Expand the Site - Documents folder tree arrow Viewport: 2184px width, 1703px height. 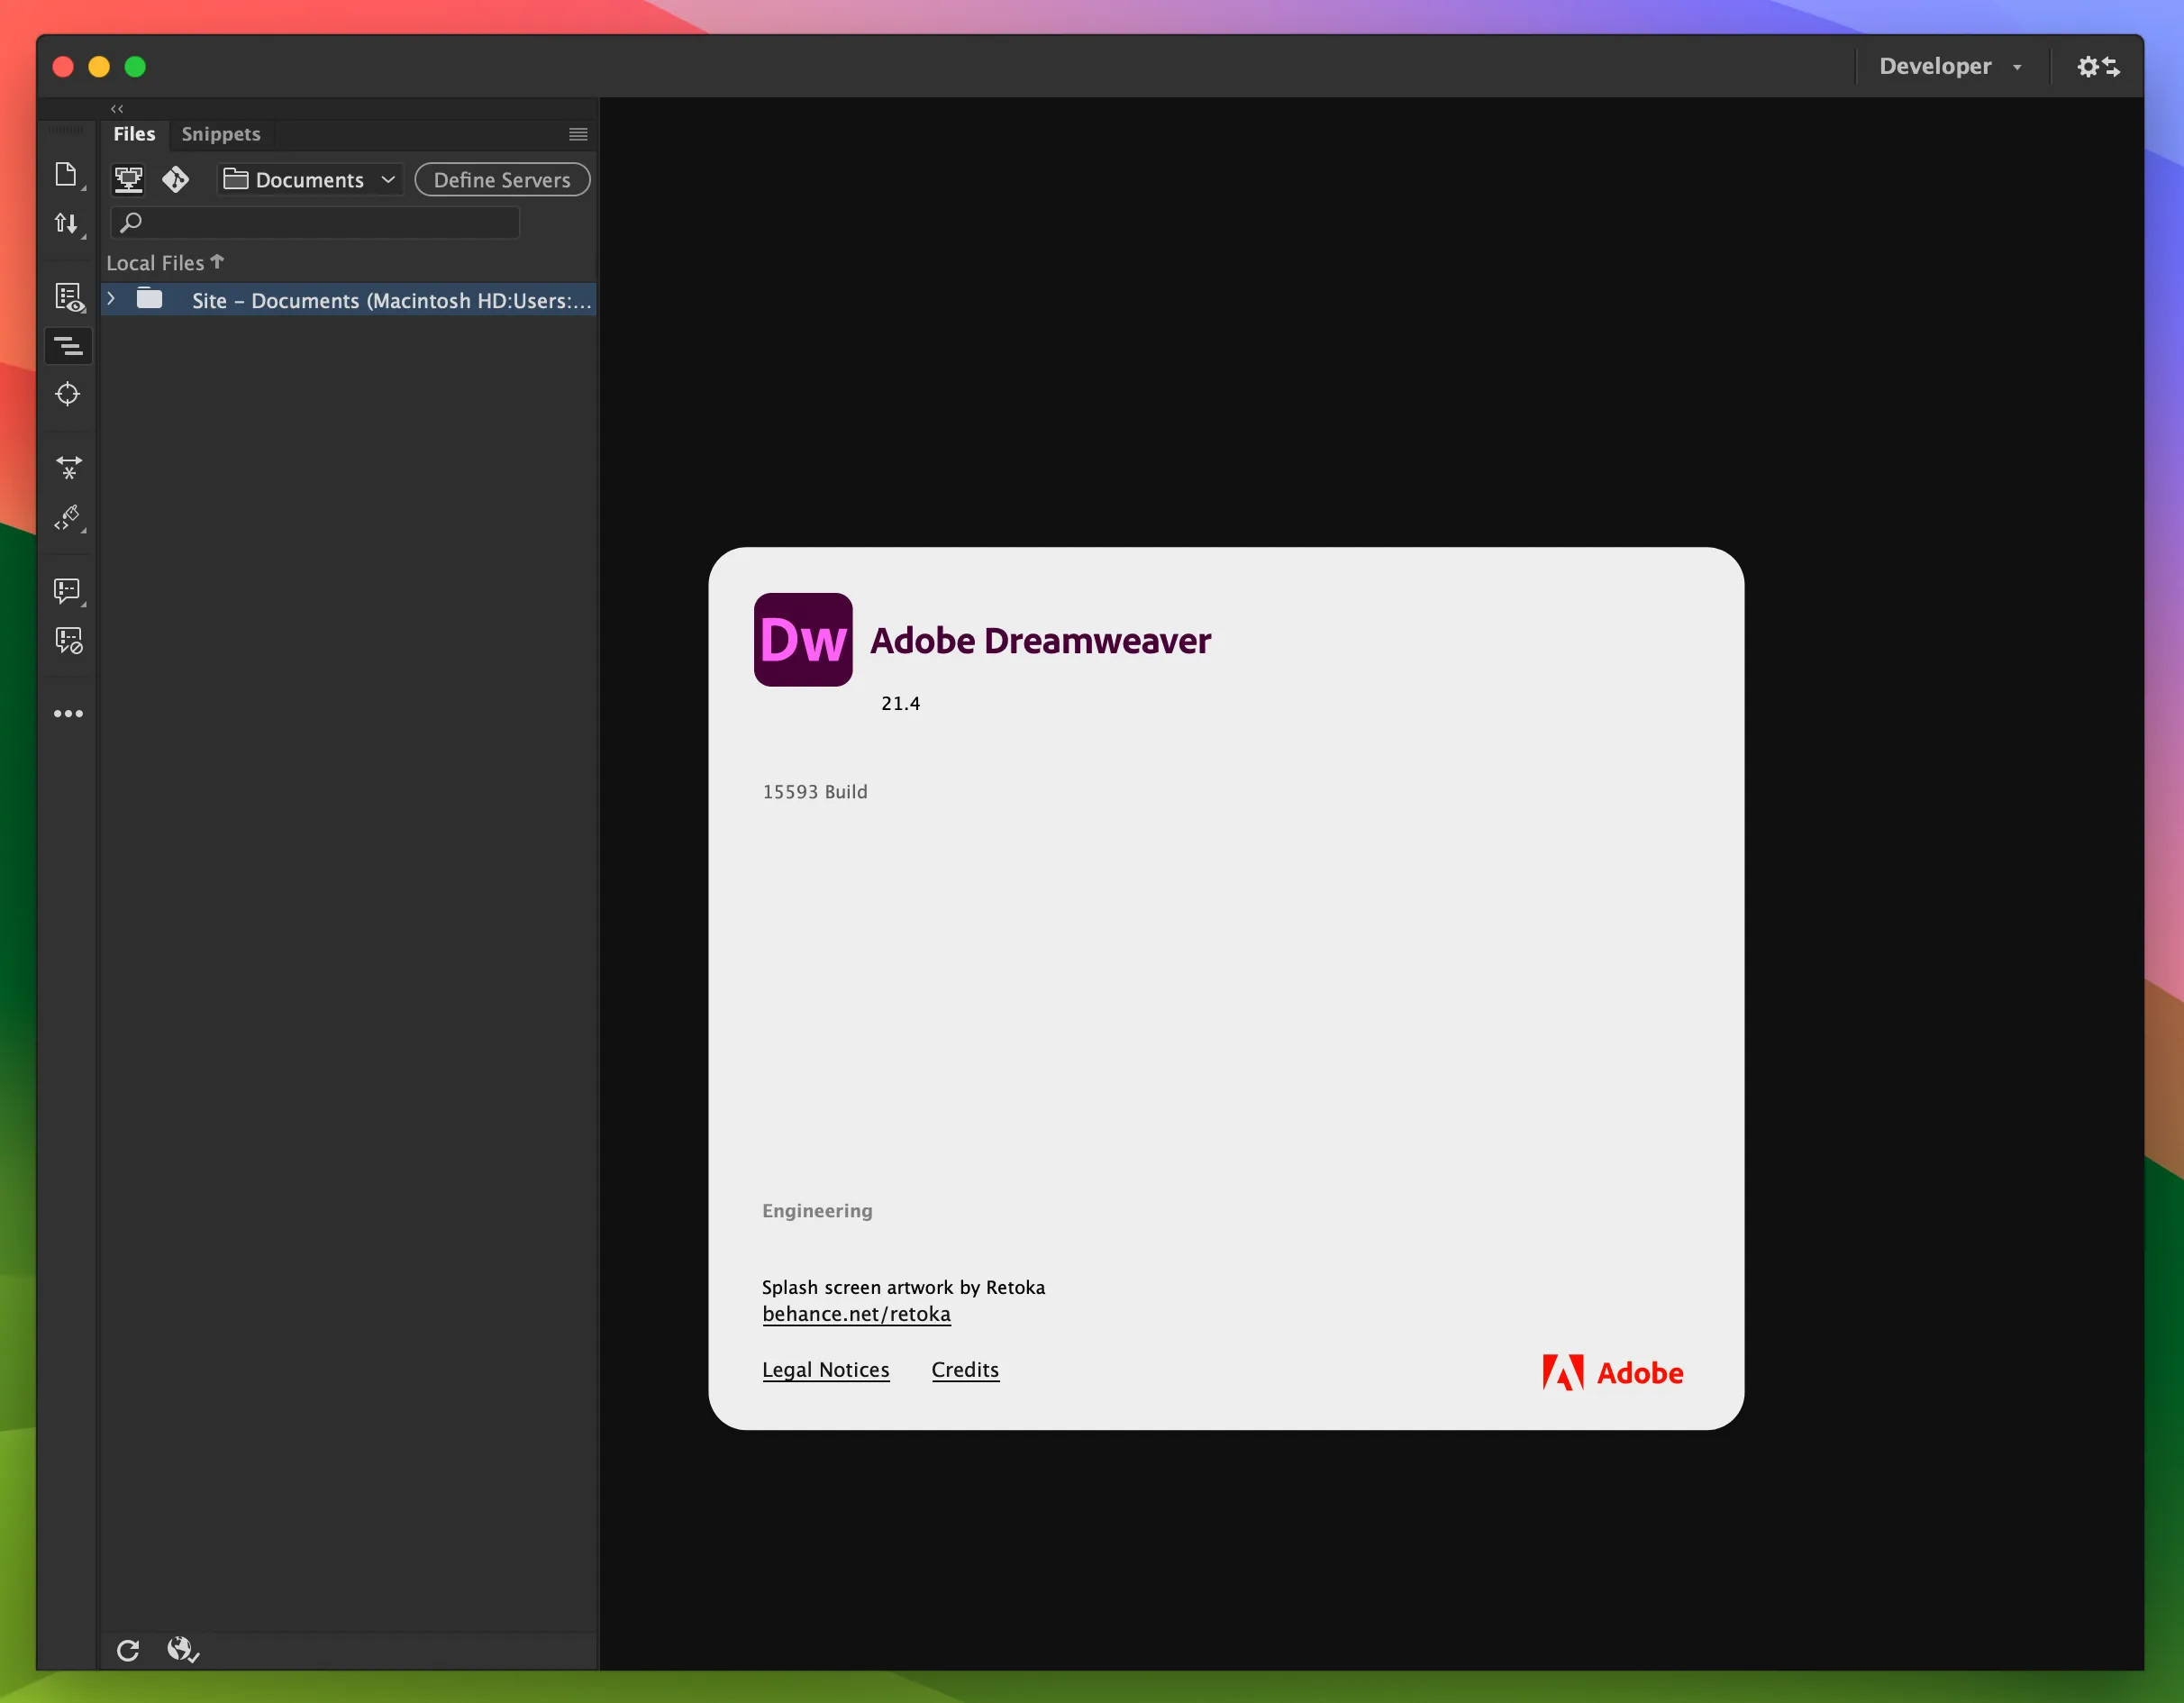[x=111, y=299]
